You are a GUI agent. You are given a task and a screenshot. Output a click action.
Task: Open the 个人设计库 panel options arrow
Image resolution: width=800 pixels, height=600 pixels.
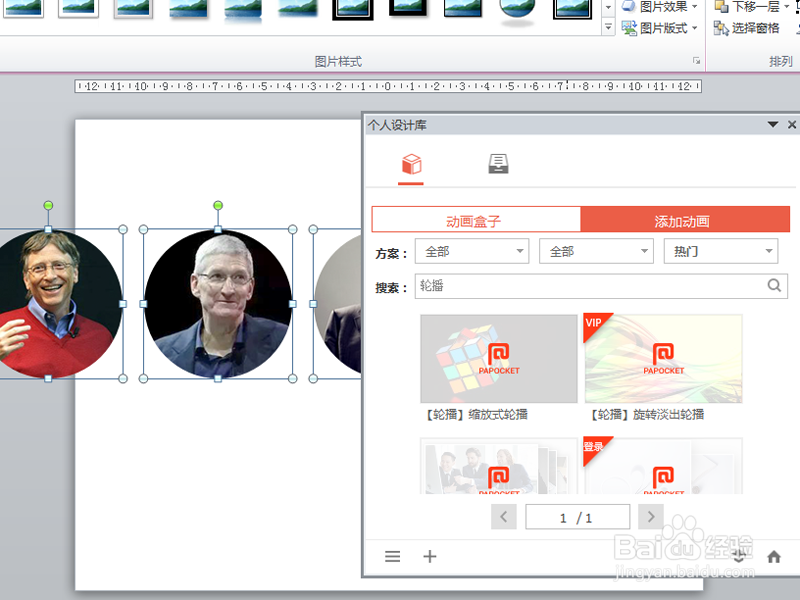click(772, 124)
